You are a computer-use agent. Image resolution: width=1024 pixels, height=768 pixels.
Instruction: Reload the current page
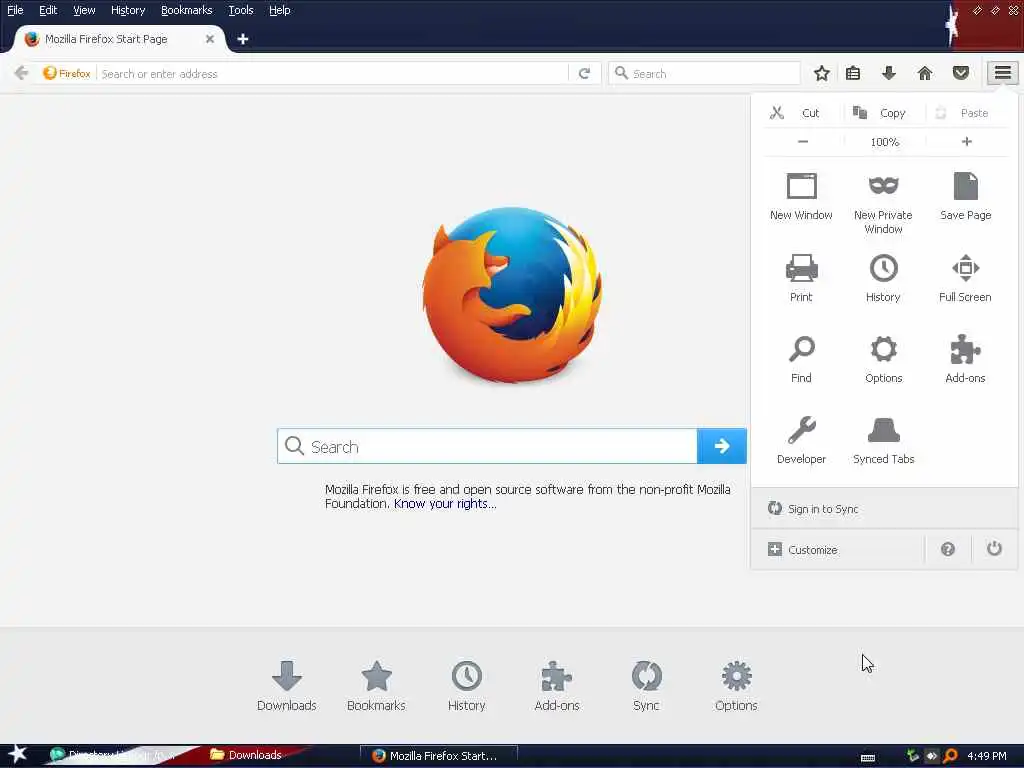click(x=584, y=74)
